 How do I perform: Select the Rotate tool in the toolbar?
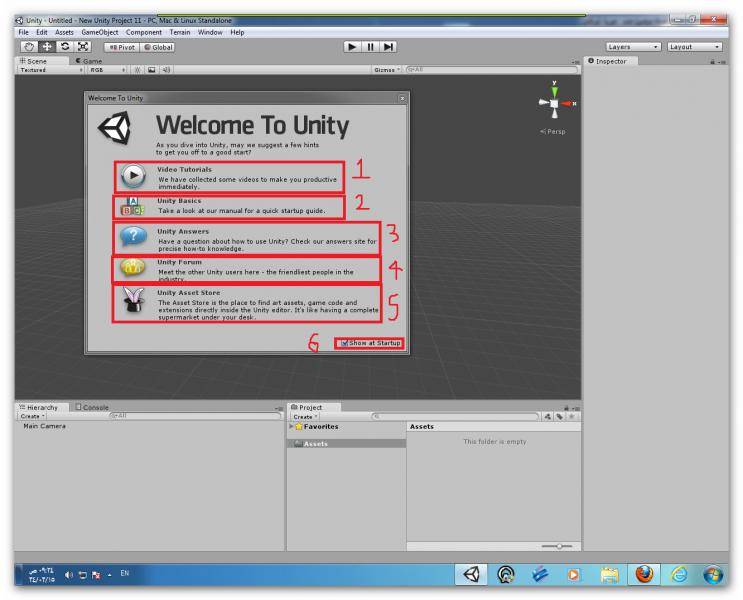point(65,47)
